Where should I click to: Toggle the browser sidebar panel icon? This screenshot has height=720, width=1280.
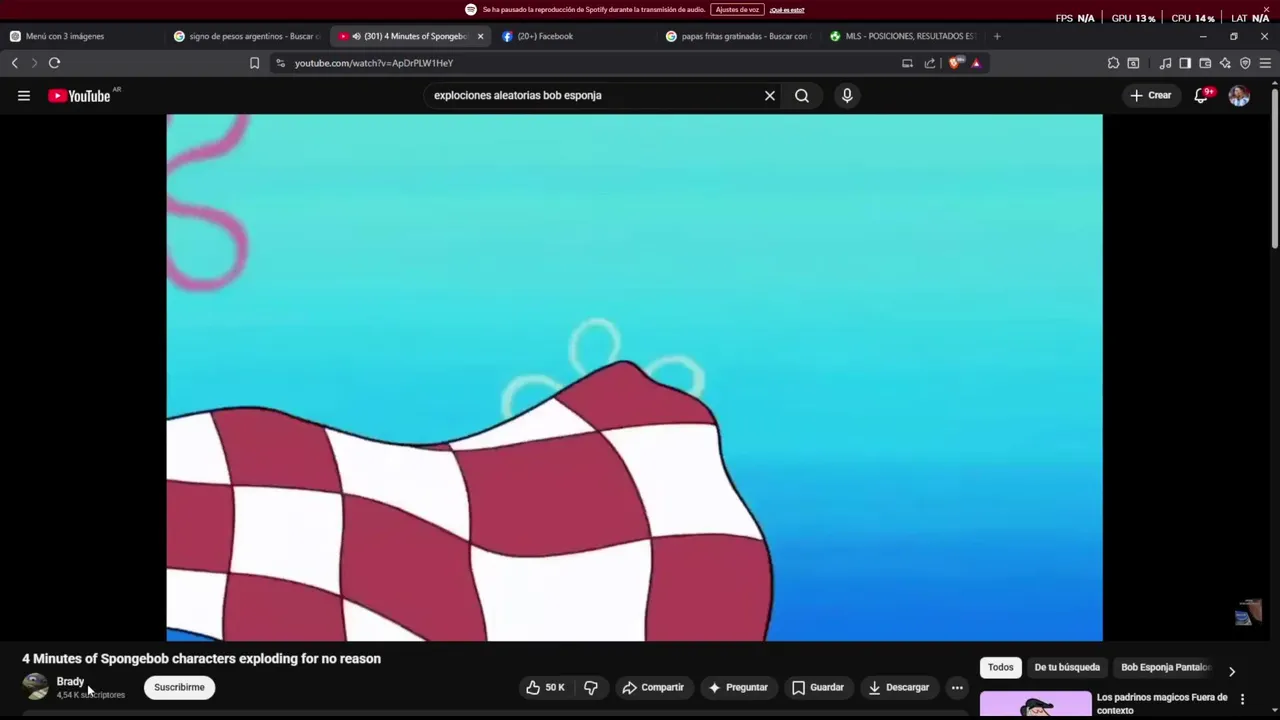tap(1185, 63)
